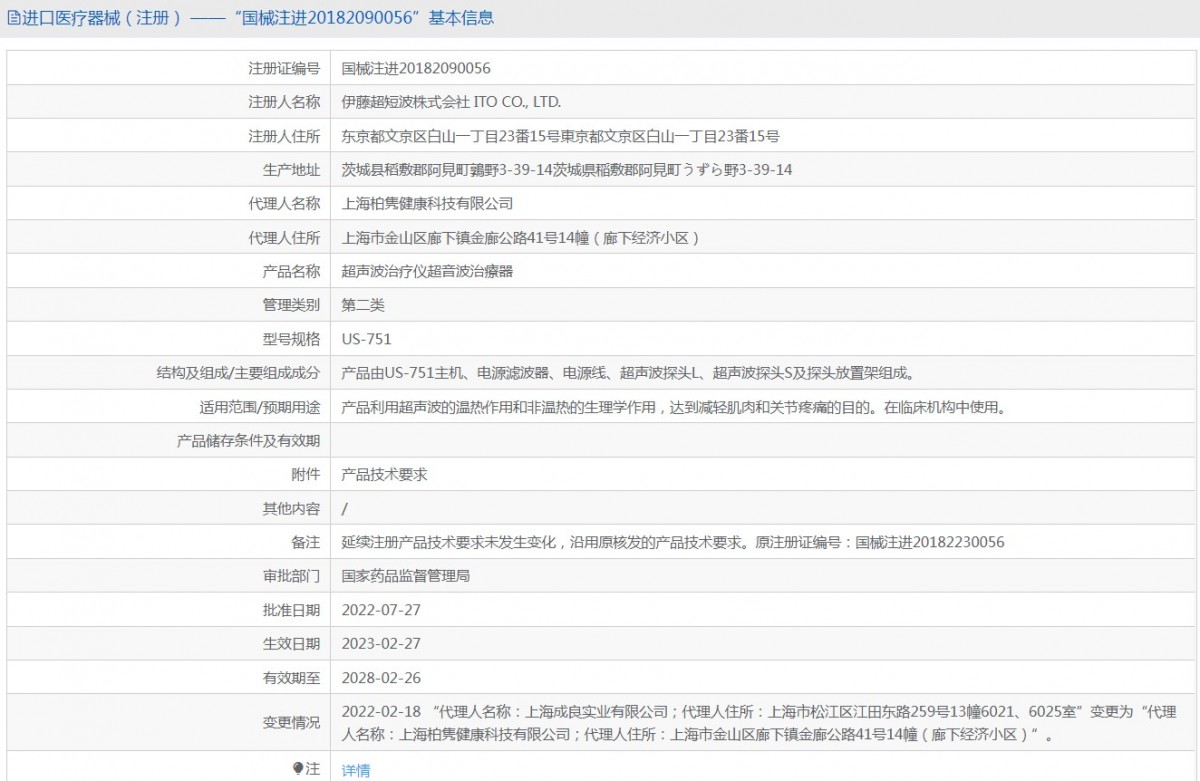Click the 管理类别 label
1200x781 pixels.
click(x=291, y=305)
